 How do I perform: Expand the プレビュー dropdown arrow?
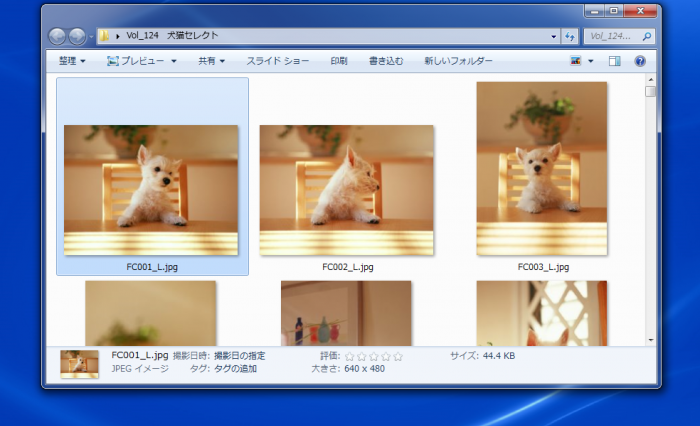point(174,61)
